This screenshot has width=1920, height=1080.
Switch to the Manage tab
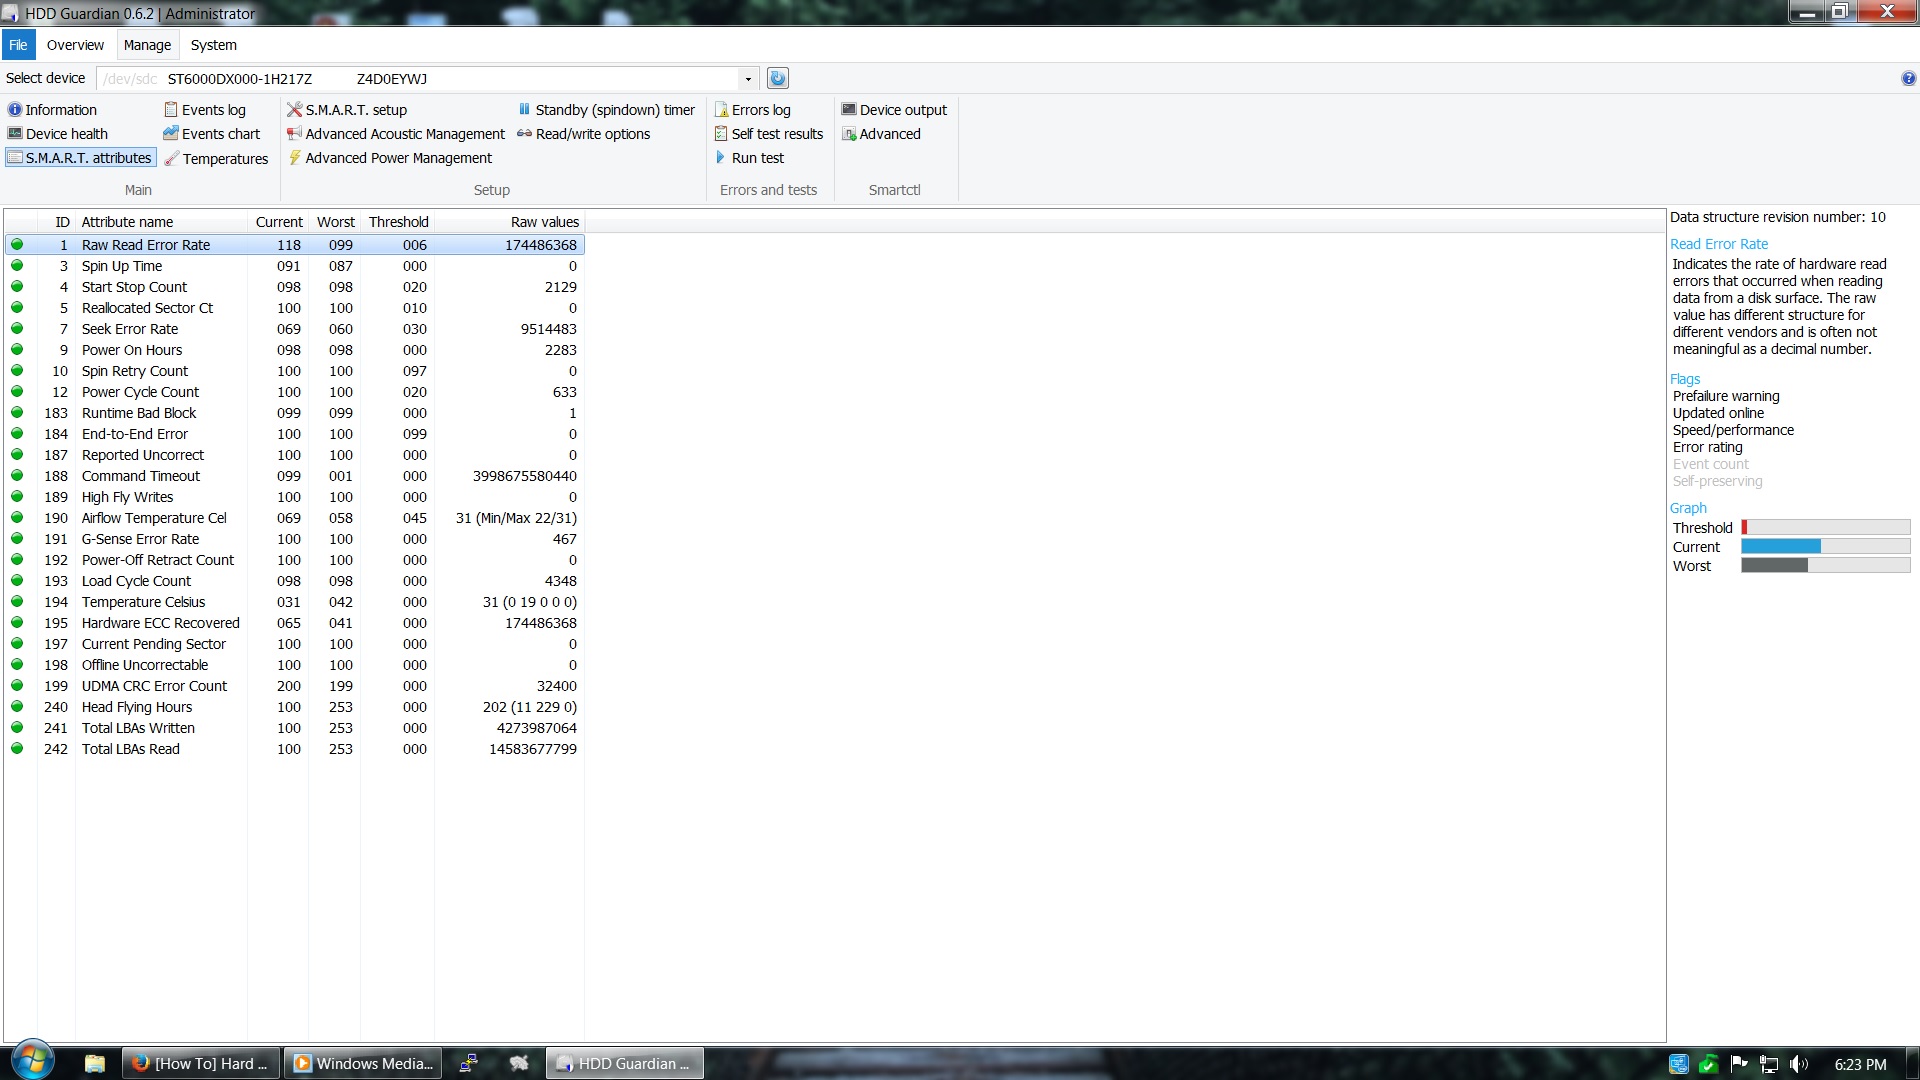[x=147, y=45]
